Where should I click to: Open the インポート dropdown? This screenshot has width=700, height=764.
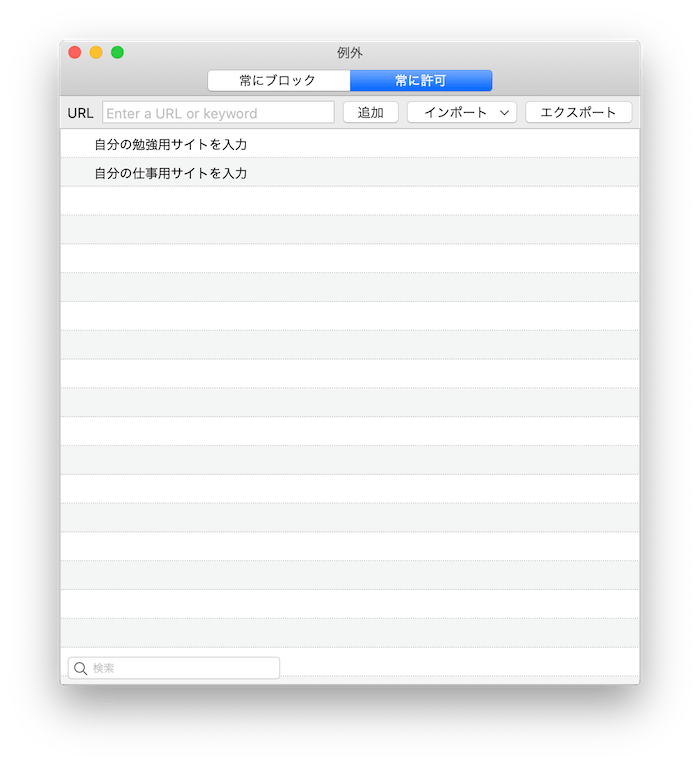click(x=462, y=113)
